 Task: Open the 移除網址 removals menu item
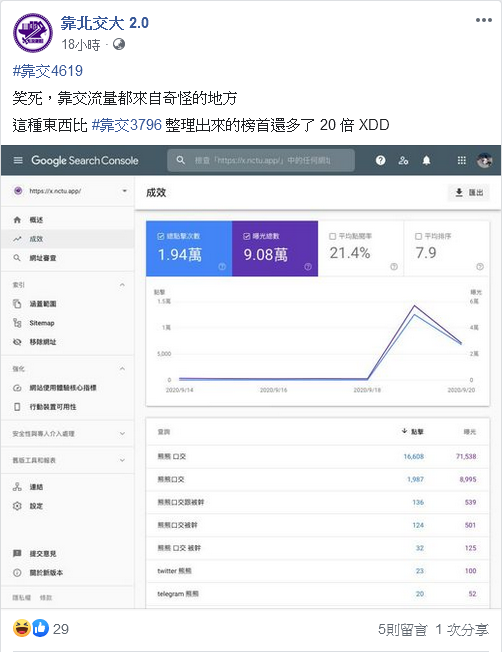[x=68, y=342]
